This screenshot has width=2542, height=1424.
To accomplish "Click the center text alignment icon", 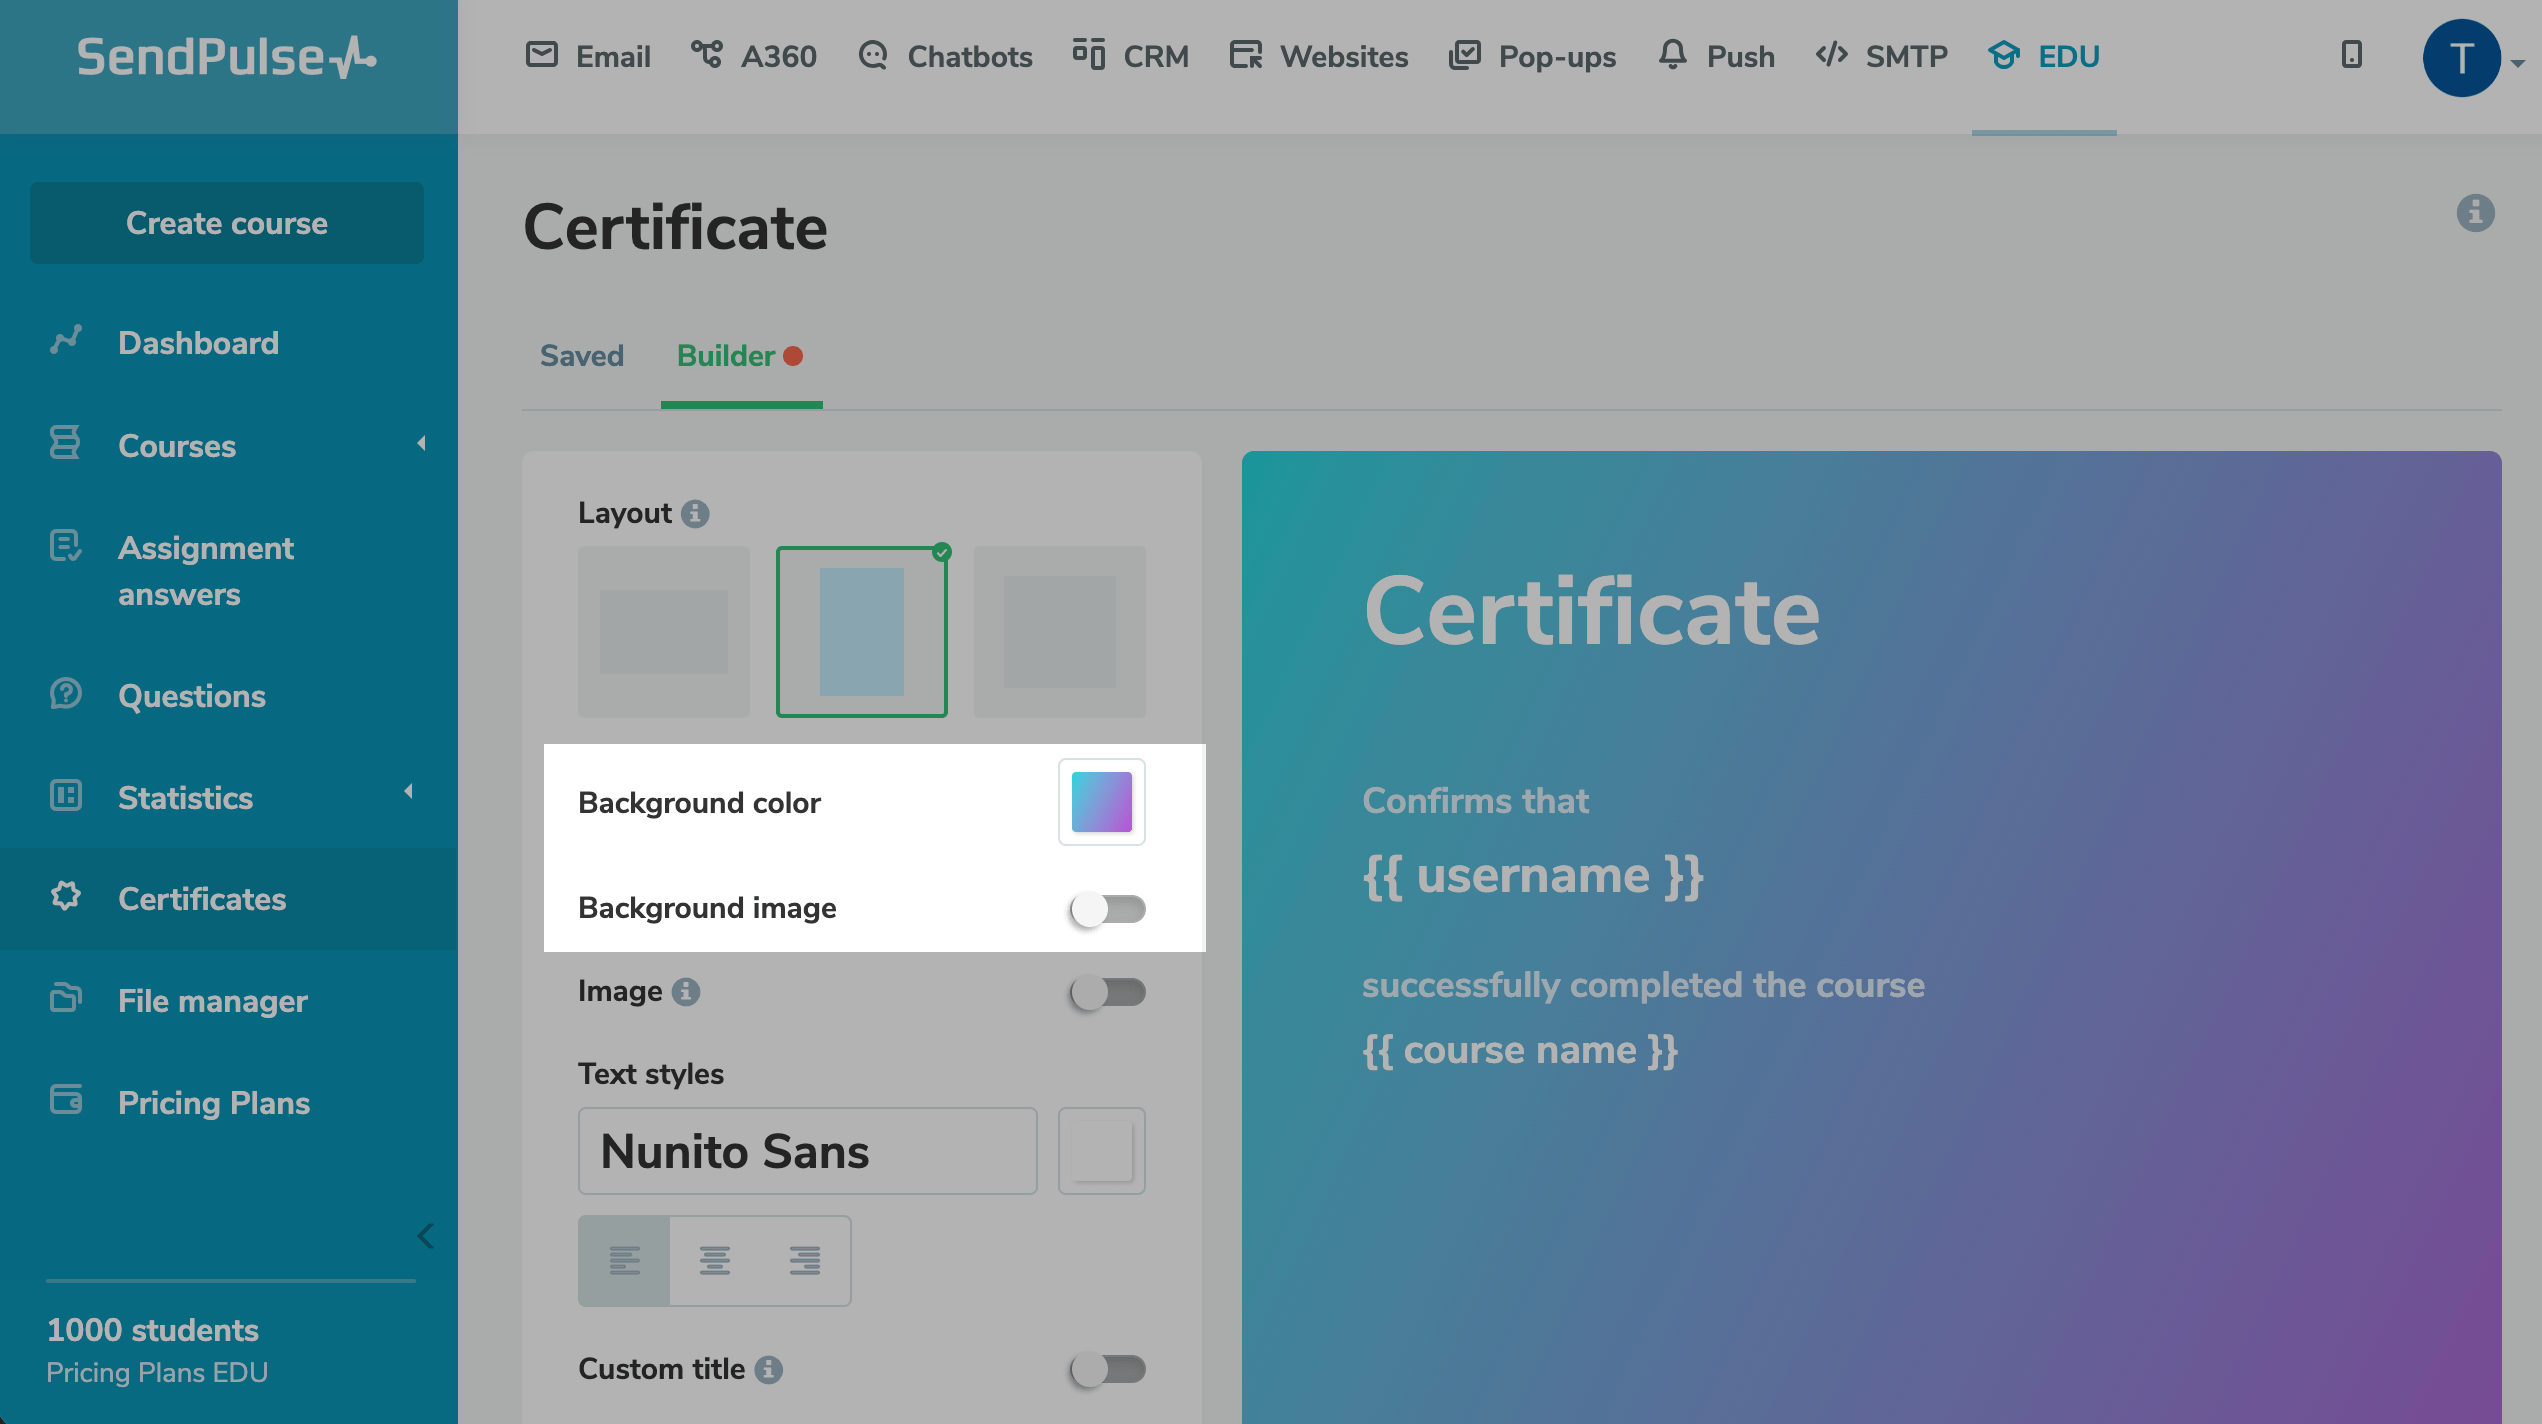I will [x=714, y=1260].
